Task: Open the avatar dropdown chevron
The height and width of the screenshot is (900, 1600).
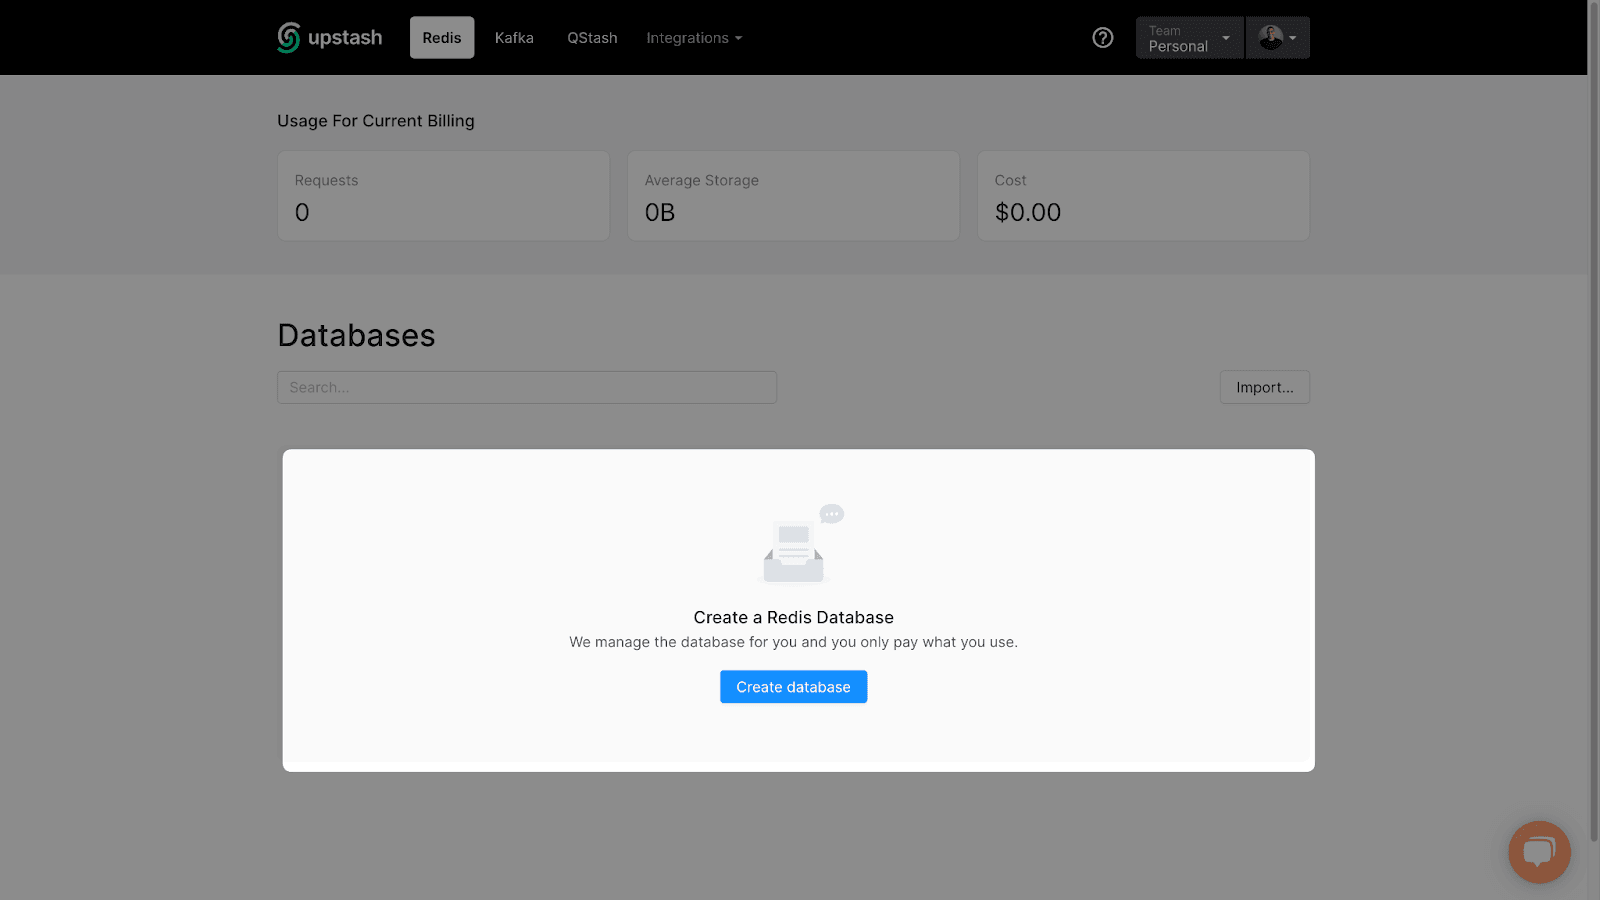Action: click(1294, 37)
